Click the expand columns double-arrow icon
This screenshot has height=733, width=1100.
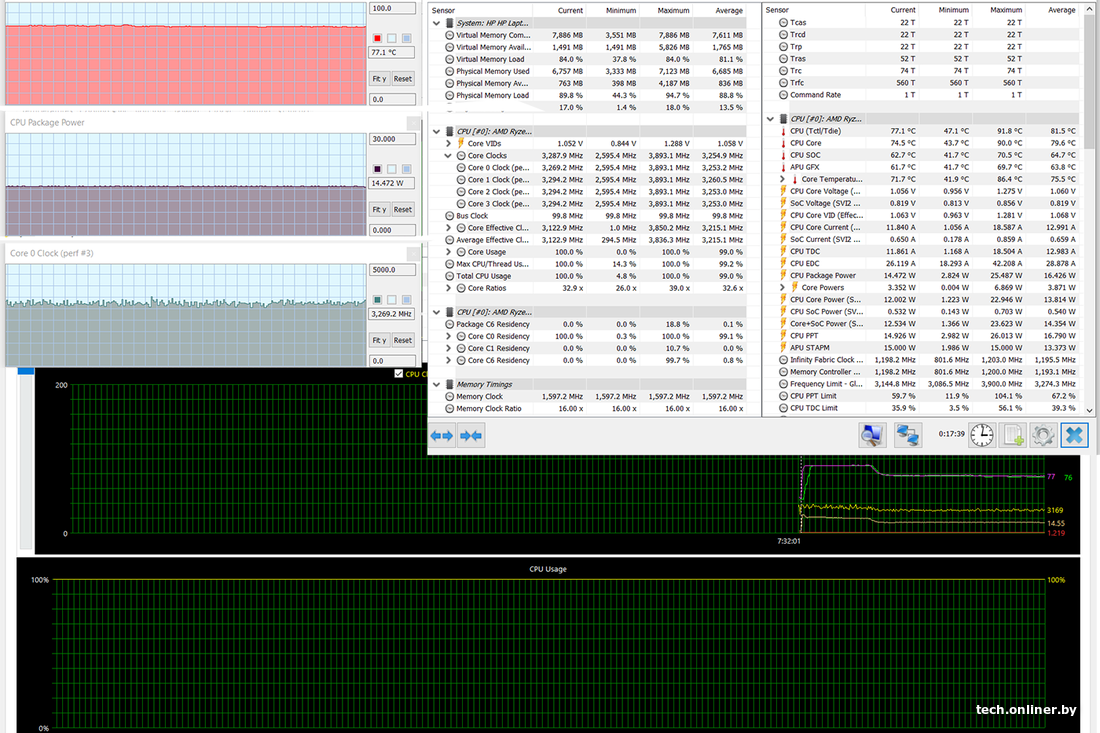point(442,435)
